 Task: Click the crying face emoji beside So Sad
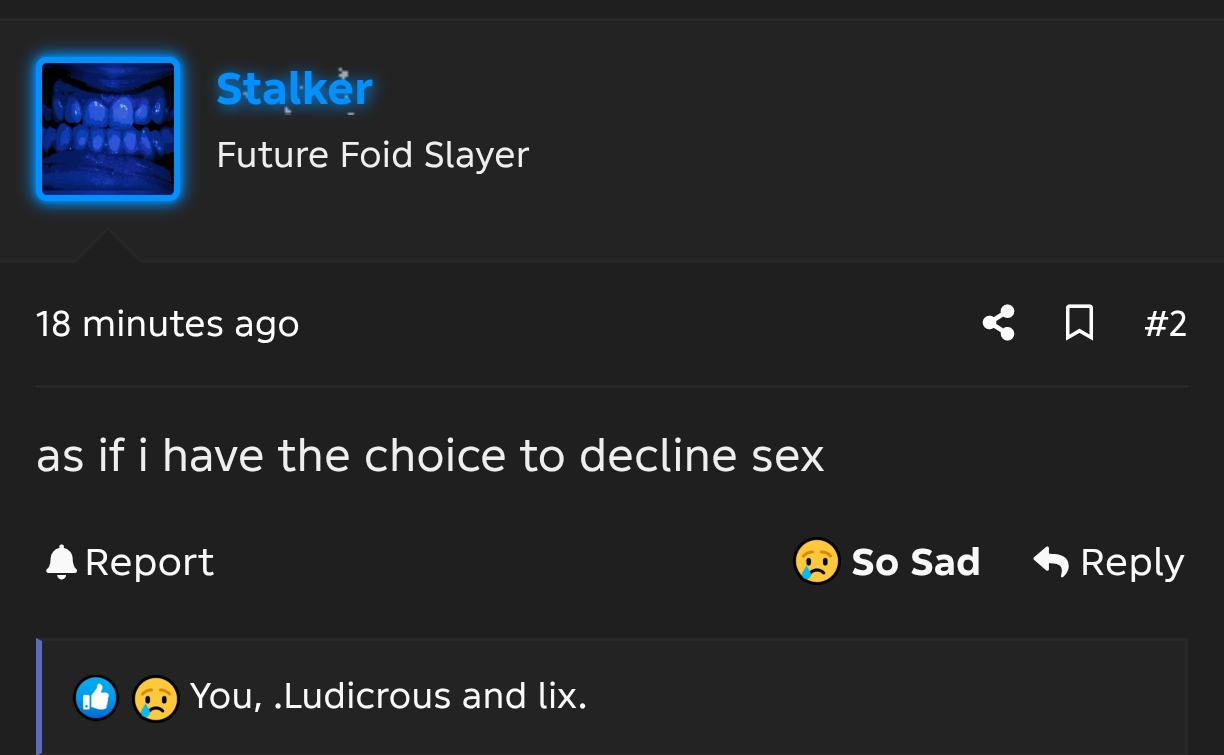pyautogui.click(x=816, y=562)
